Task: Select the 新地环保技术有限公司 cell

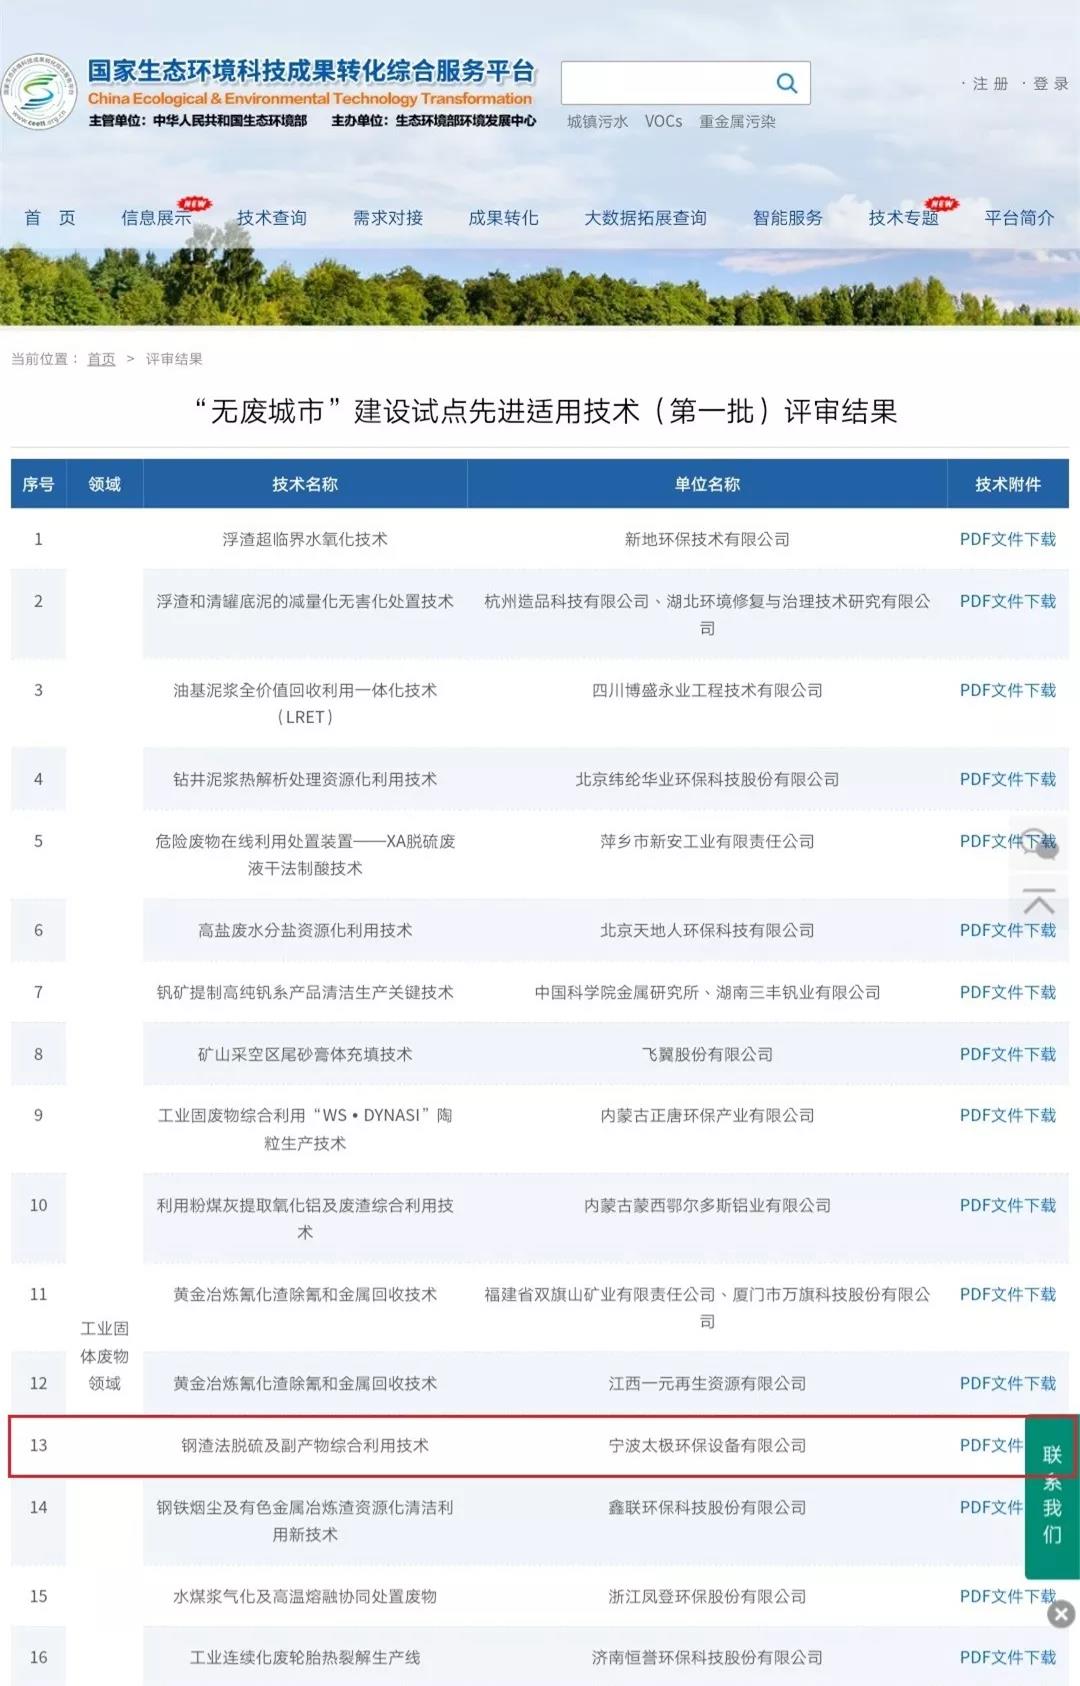Action: (x=707, y=539)
